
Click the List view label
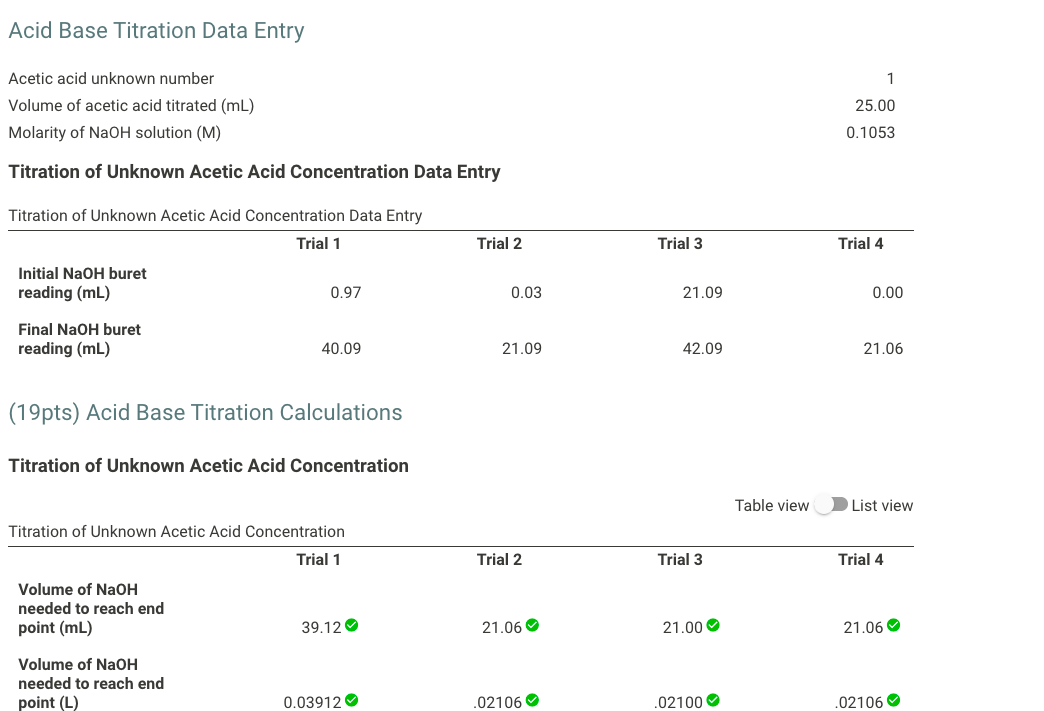point(884,505)
